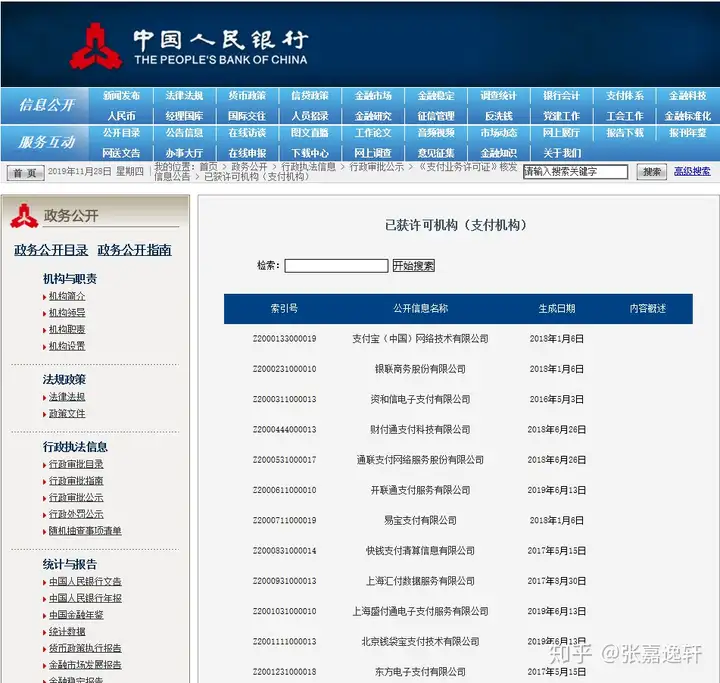Click the 检索 input box
This screenshot has width=720, height=683.
tap(336, 265)
